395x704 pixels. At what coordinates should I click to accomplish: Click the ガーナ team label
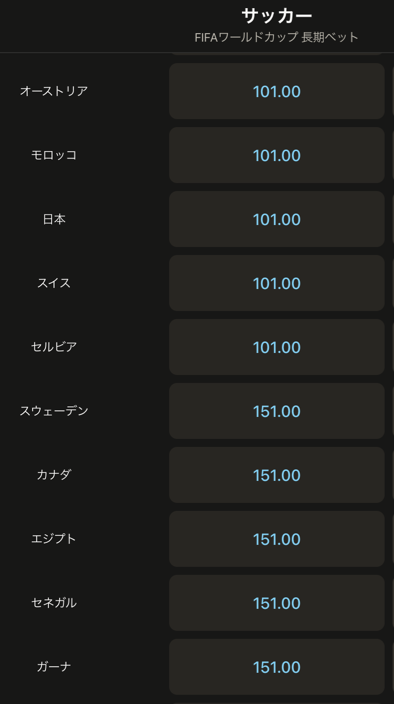click(54, 667)
